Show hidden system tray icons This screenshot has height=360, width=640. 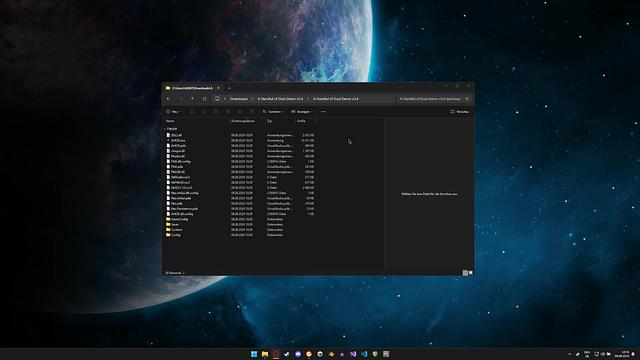[569, 354]
